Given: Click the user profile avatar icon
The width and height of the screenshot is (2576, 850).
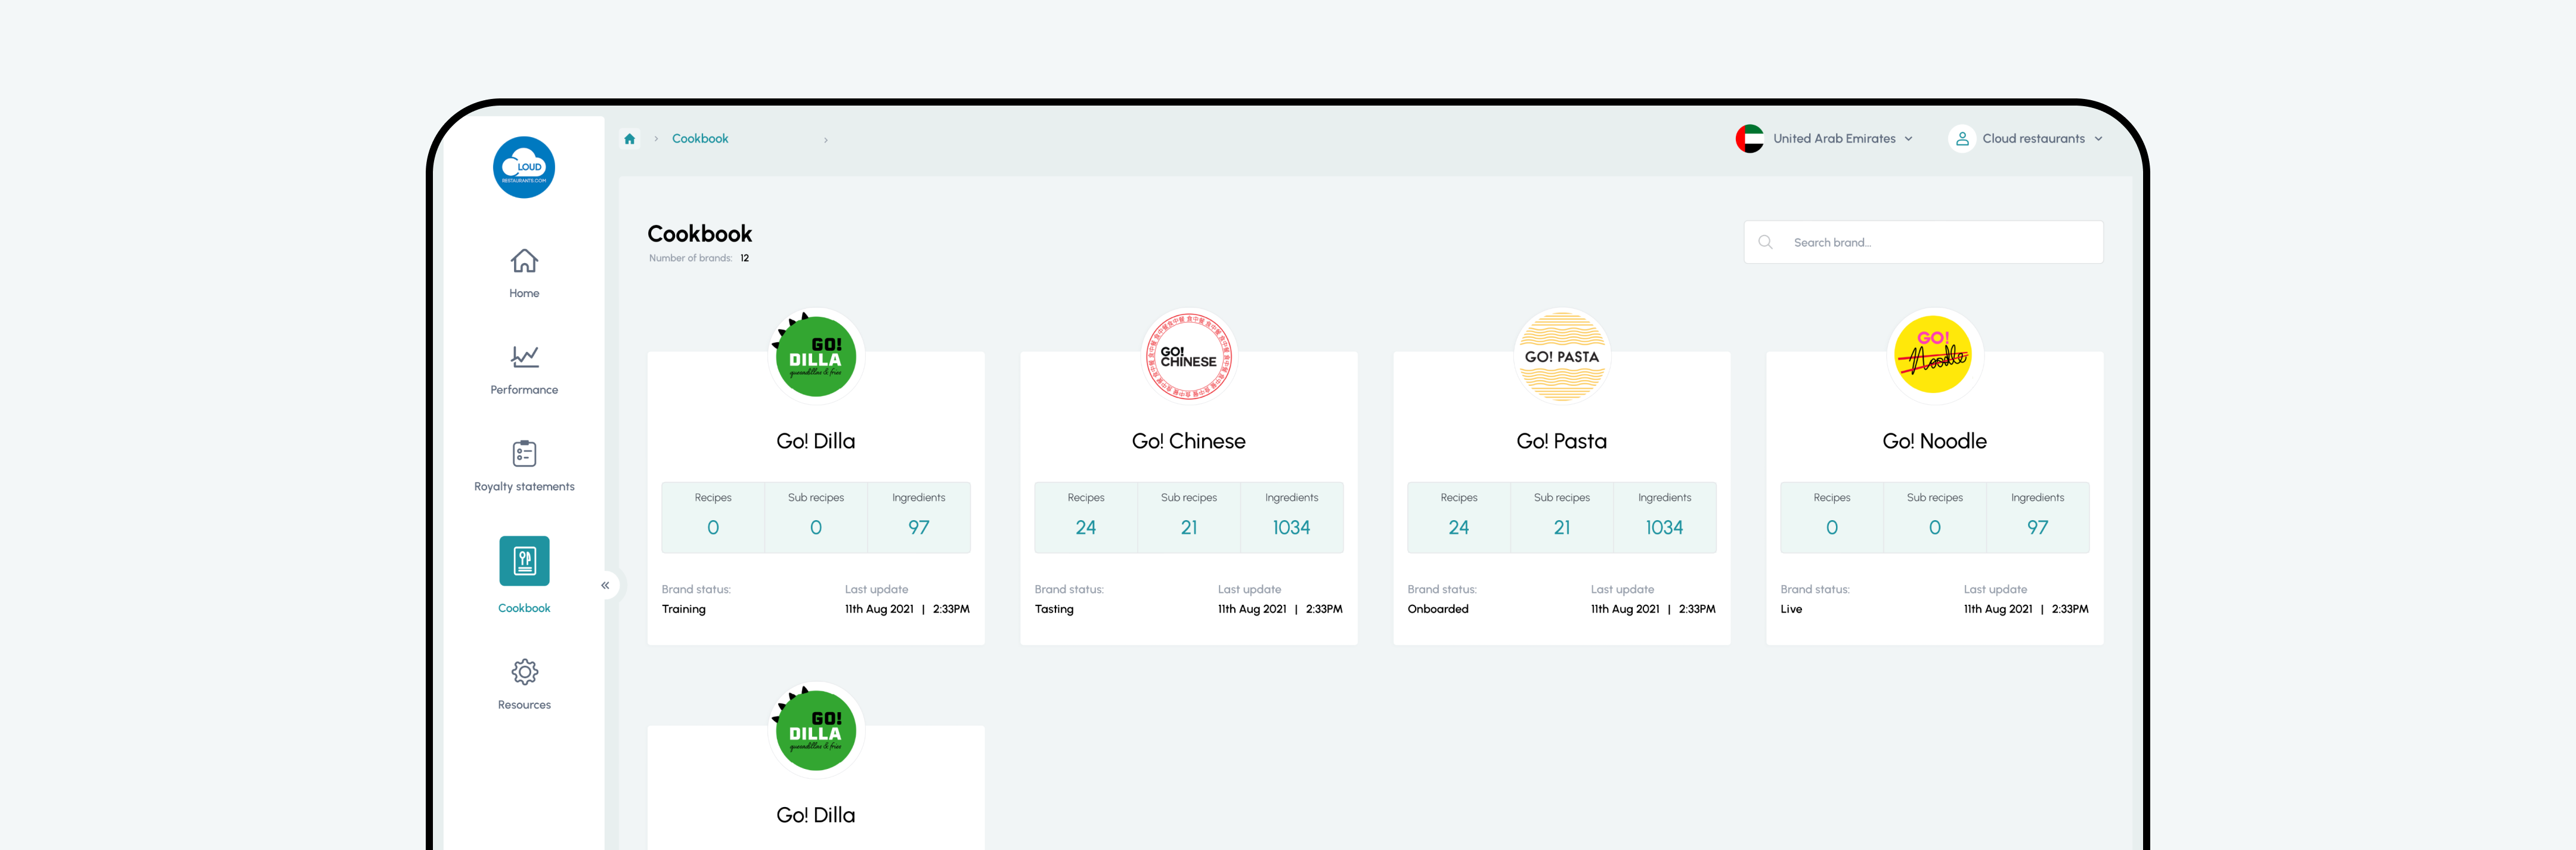Looking at the screenshot, I should coord(1962,139).
